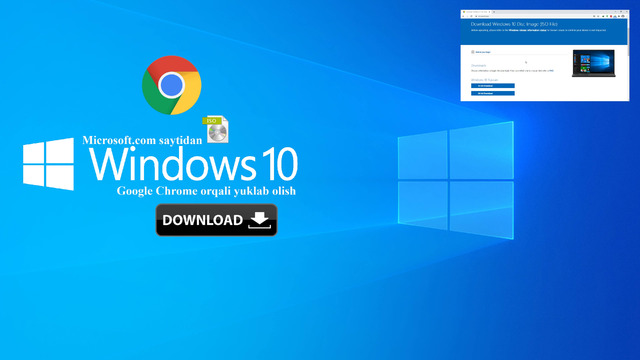Click the Google Chrome logo
This screenshot has width=640, height=360.
(171, 85)
